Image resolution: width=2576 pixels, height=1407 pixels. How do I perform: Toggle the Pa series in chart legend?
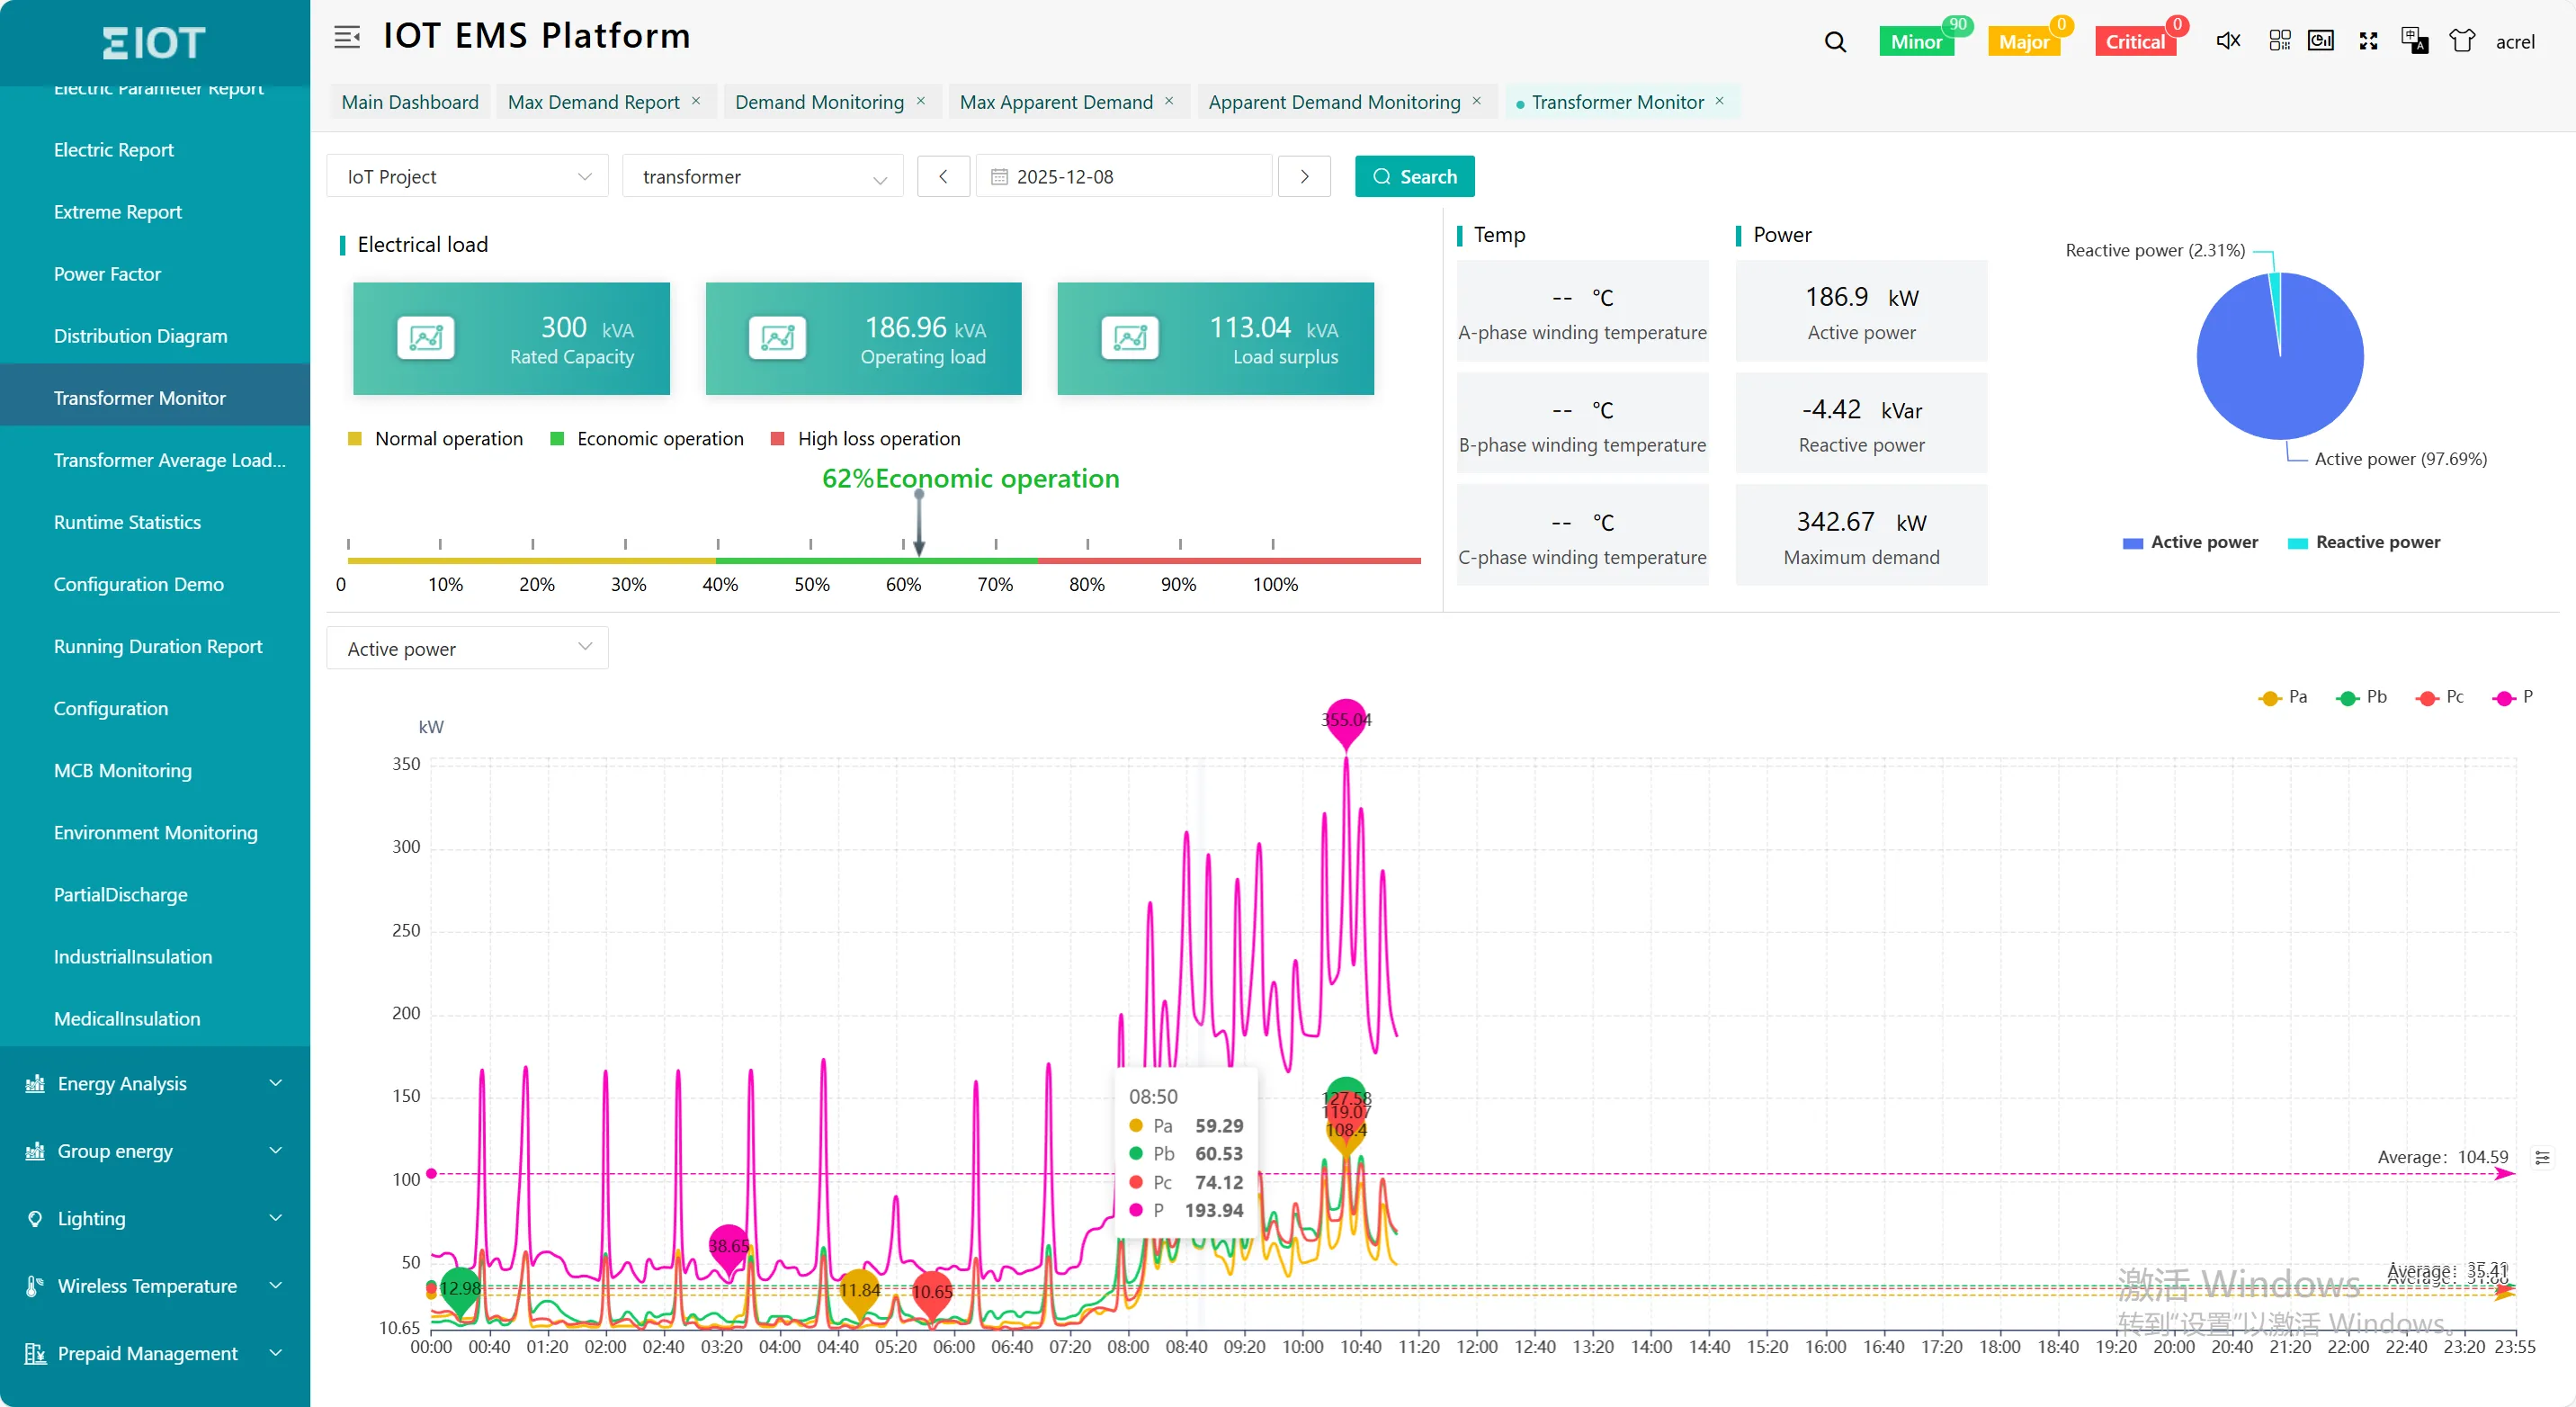click(2283, 697)
